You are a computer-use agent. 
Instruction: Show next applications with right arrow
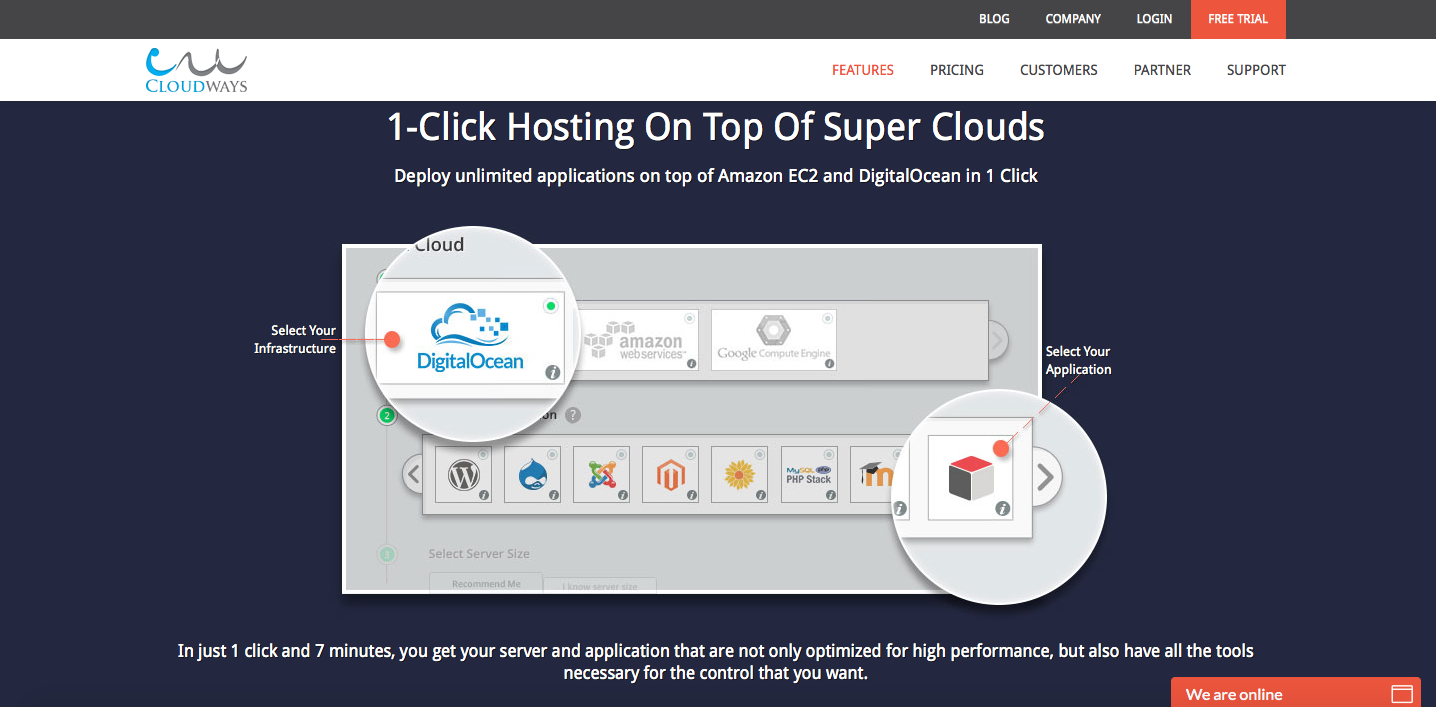[x=1045, y=478]
